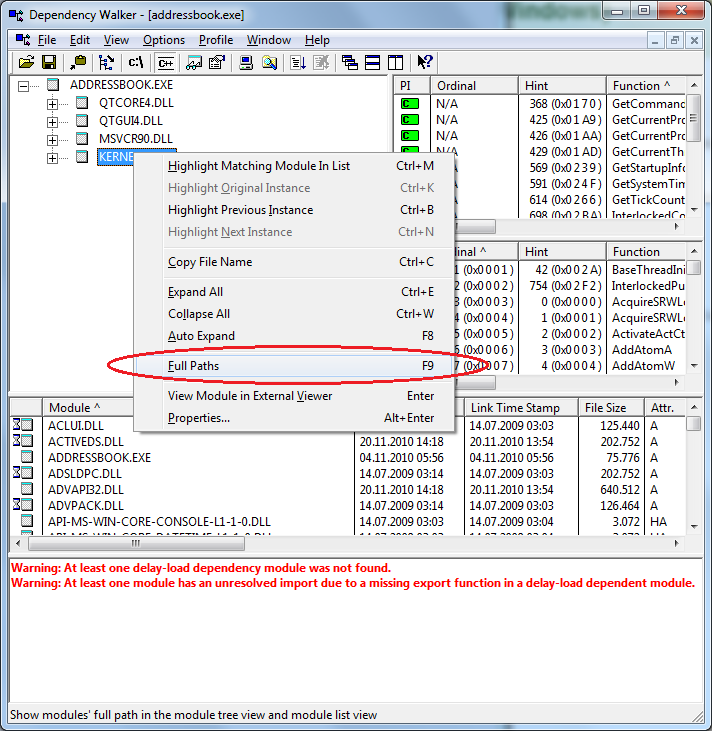712x731 pixels.
Task: Expand the MSVCR90.DLL tree node
Action: pos(53,139)
